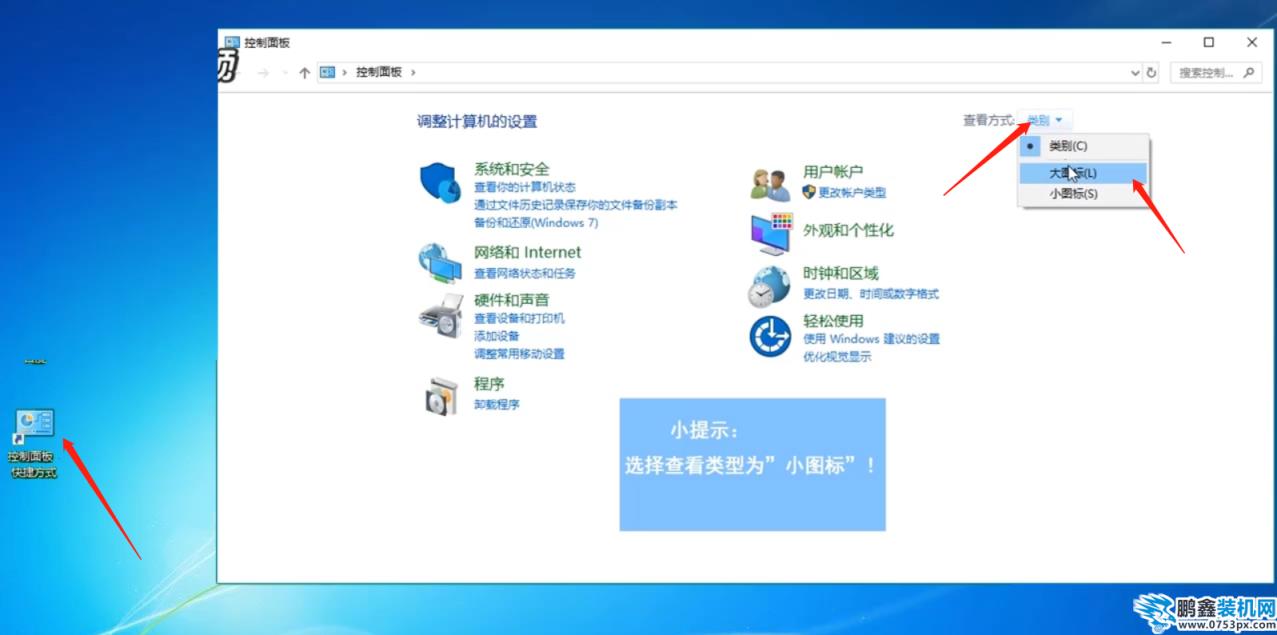This screenshot has height=635, width=1277.
Task: Open the Network and Internet globe icon
Action: coord(439,263)
